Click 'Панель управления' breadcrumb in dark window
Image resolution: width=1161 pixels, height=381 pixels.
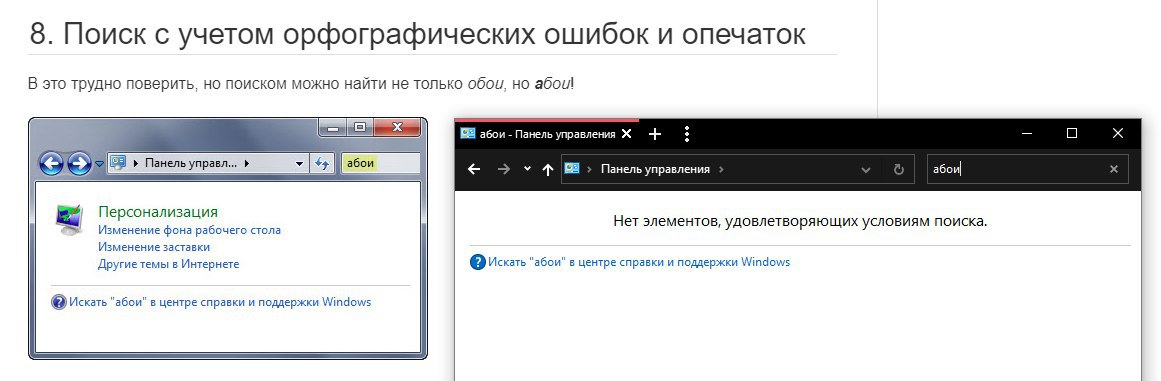655,169
